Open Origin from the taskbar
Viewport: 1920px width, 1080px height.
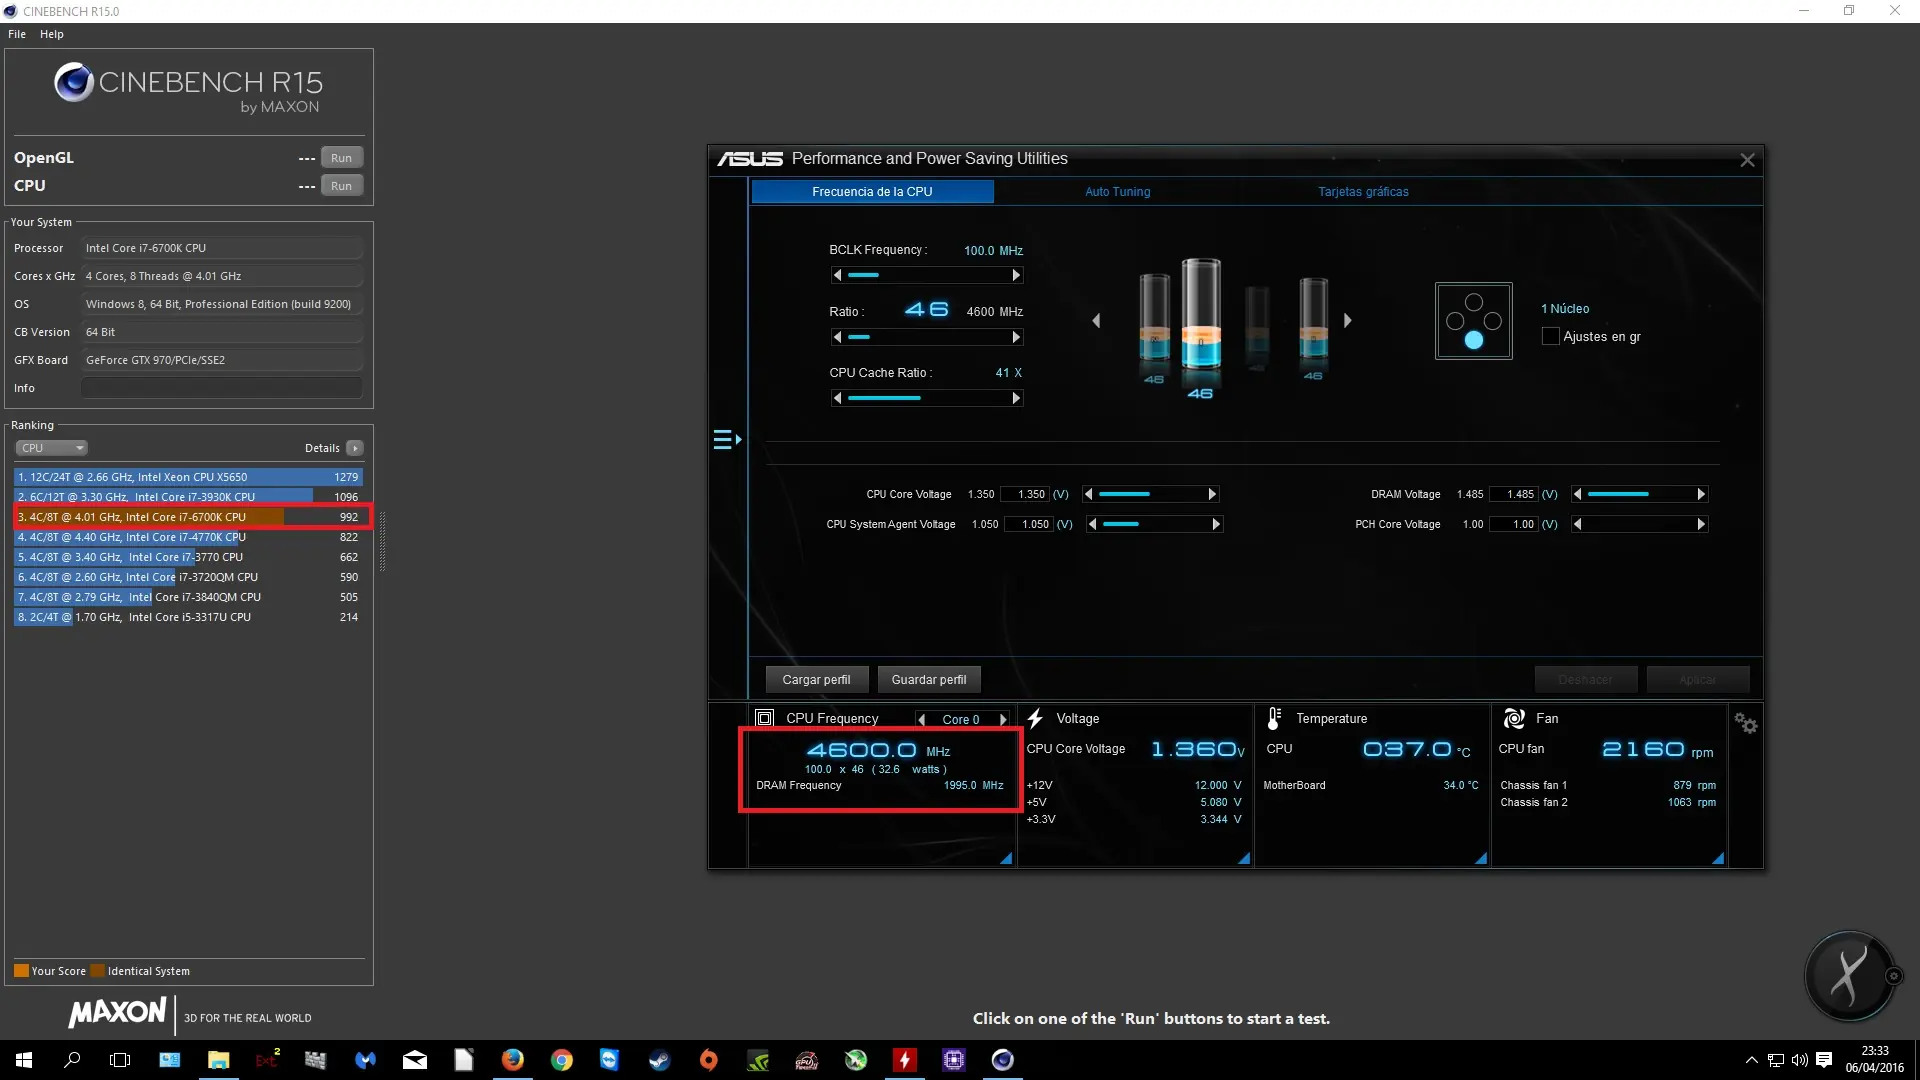[708, 1060]
